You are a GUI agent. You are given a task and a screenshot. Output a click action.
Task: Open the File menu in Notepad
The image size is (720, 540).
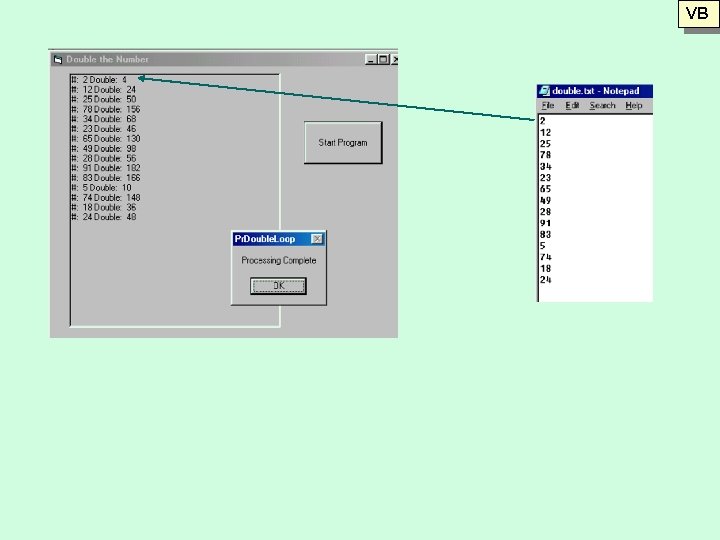pos(548,106)
